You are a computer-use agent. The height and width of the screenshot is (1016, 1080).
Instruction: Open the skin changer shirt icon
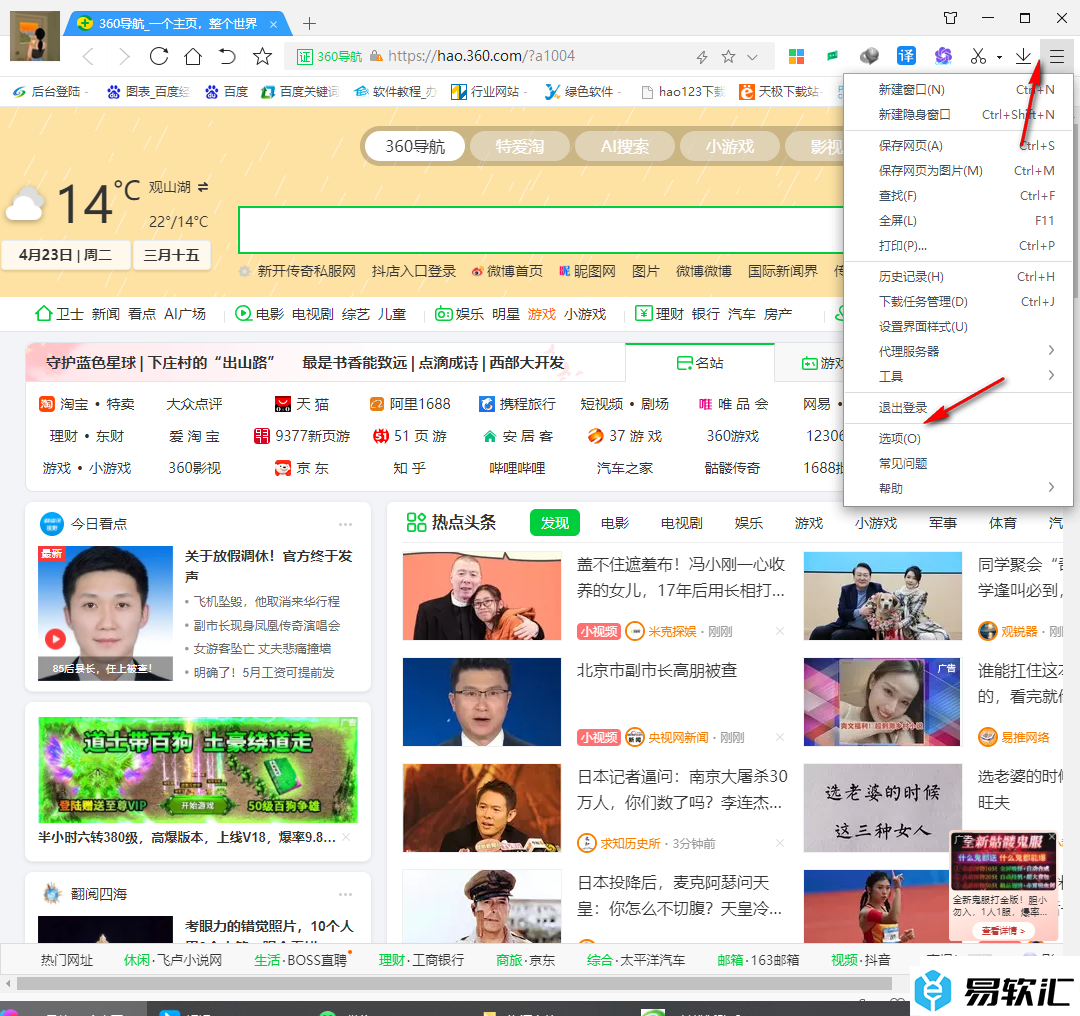(x=951, y=18)
